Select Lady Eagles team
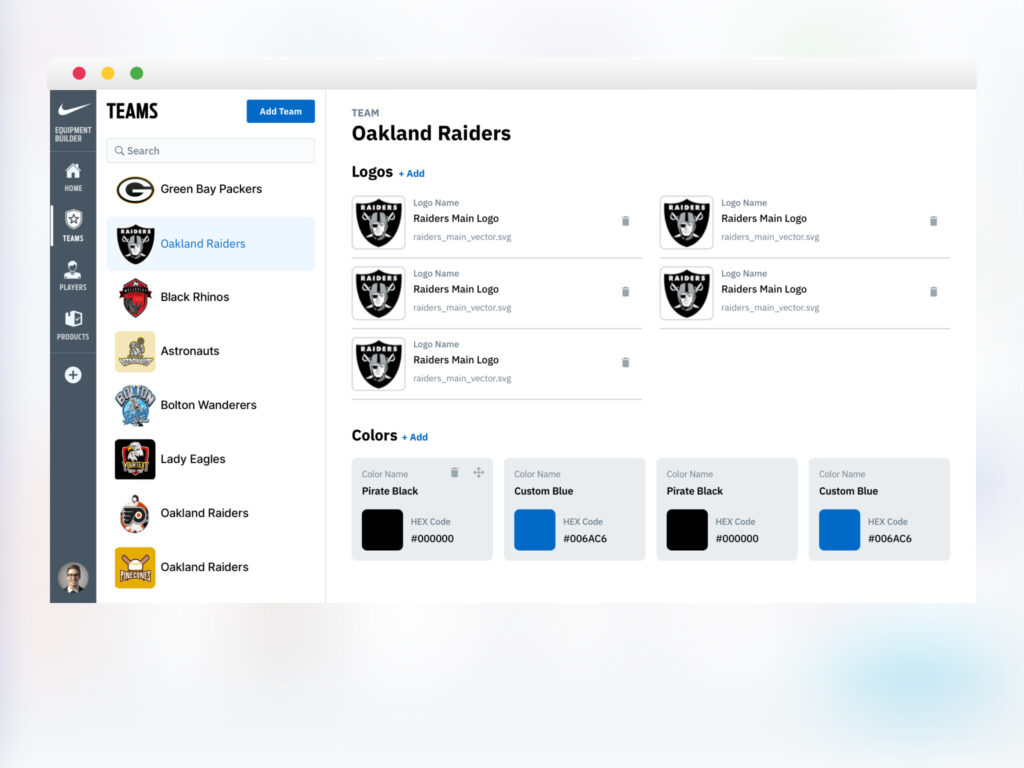The image size is (1024, 768). click(x=210, y=459)
